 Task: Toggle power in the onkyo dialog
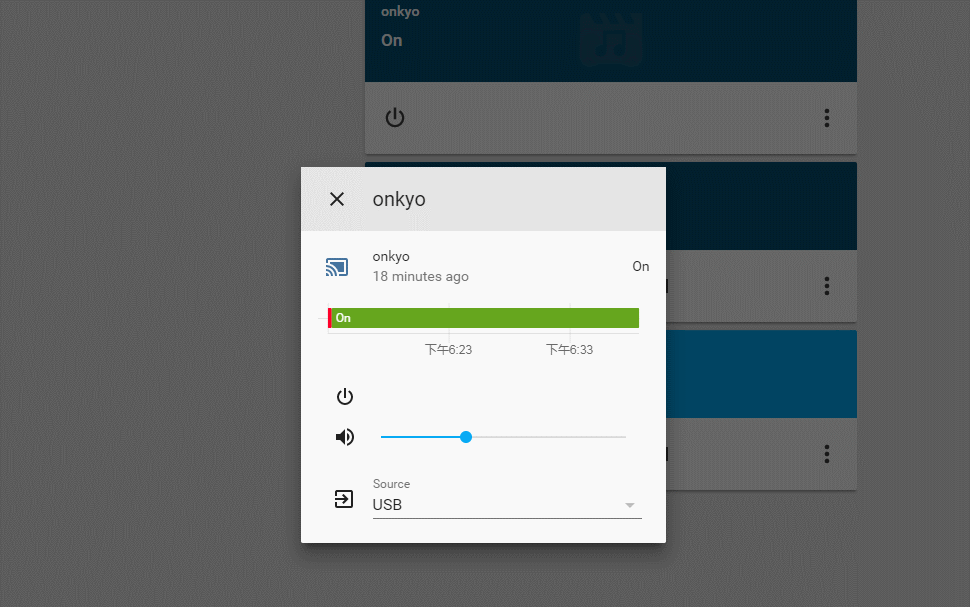(x=345, y=396)
